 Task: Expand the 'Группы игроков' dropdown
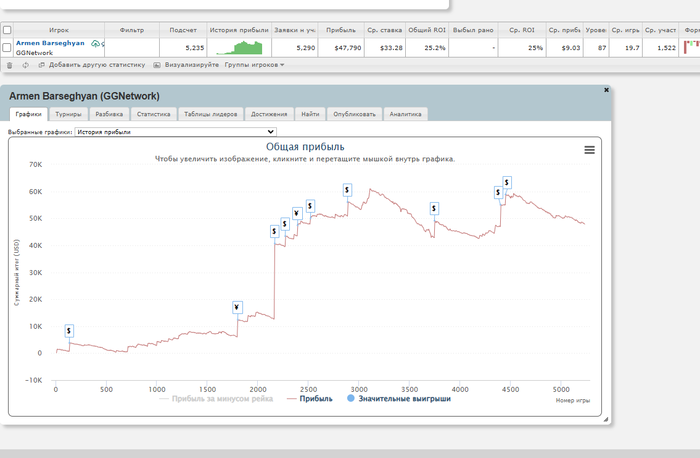[x=254, y=65]
